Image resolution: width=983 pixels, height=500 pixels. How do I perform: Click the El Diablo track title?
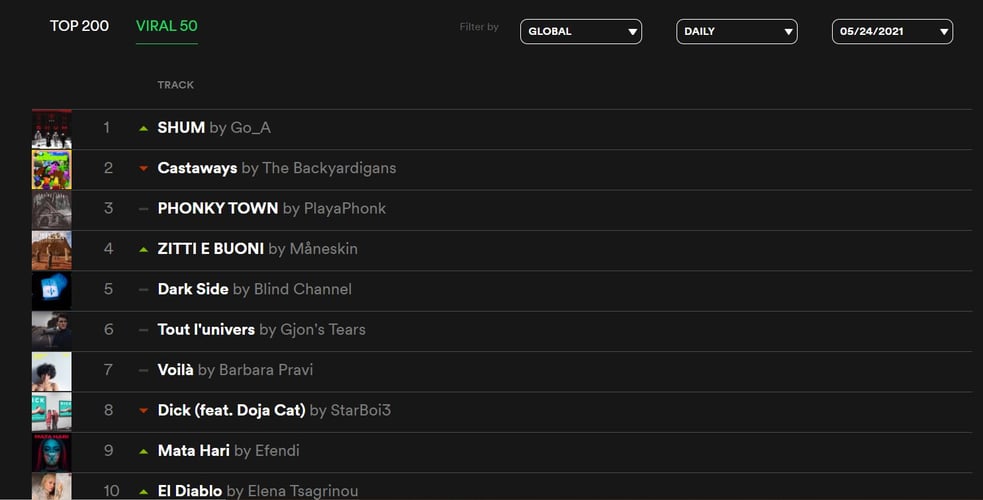click(190, 491)
